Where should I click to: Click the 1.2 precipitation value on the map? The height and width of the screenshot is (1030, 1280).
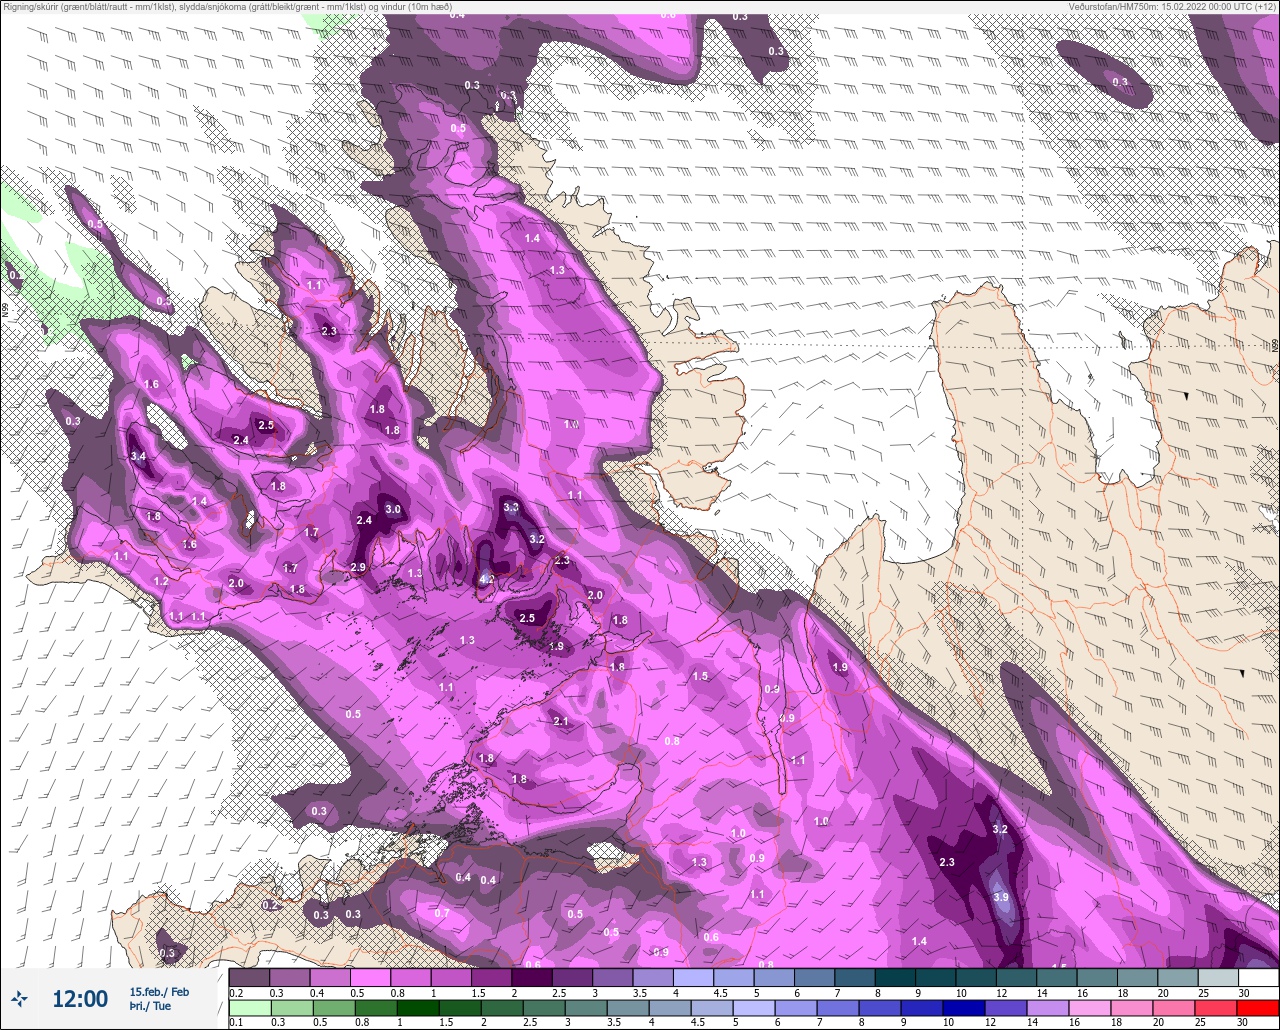coord(161,581)
